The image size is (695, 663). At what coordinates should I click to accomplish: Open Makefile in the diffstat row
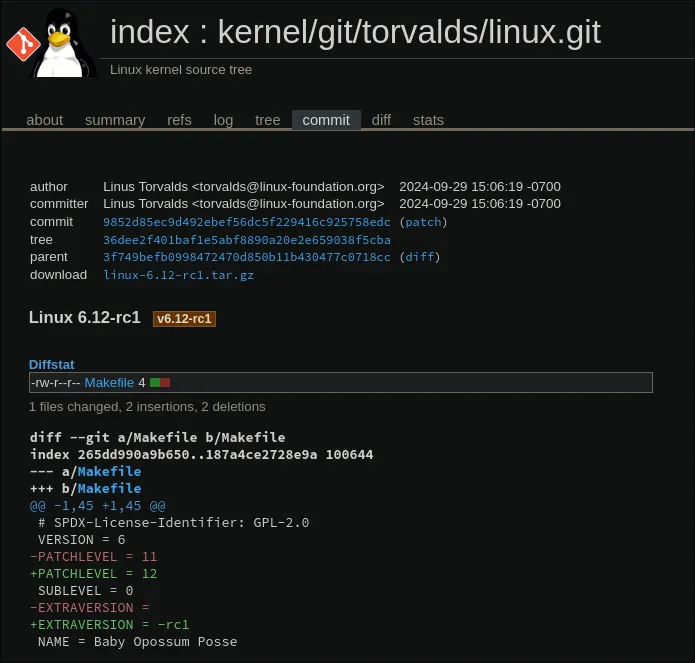(109, 382)
